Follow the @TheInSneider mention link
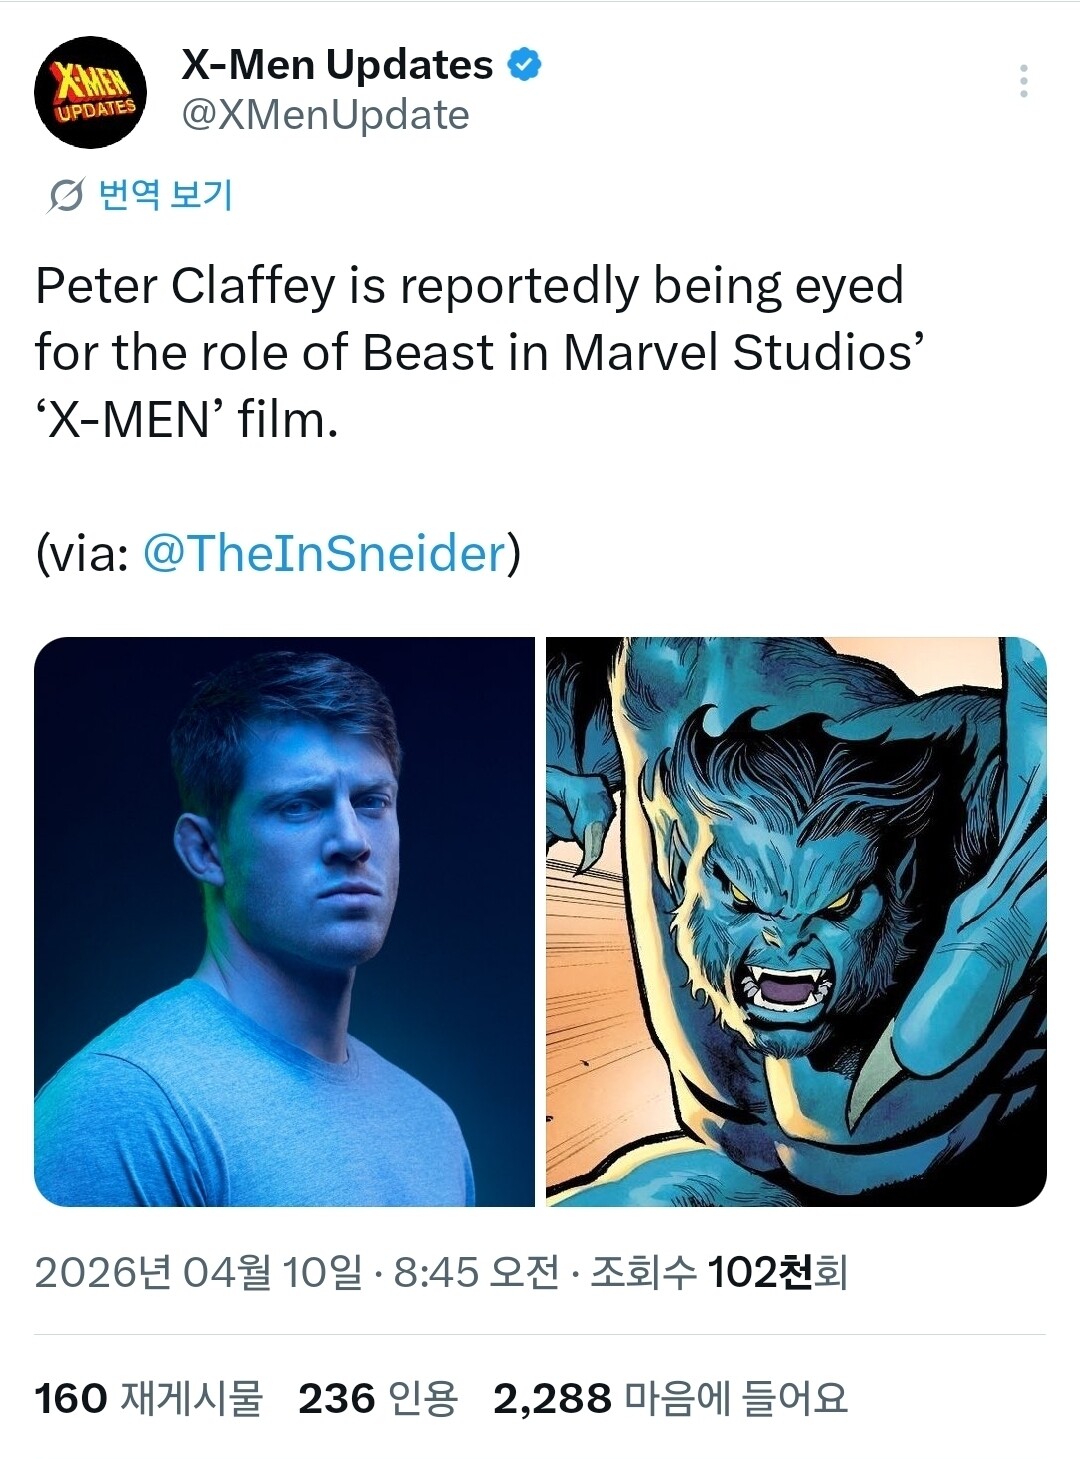This screenshot has height=1459, width=1080. click(324, 553)
